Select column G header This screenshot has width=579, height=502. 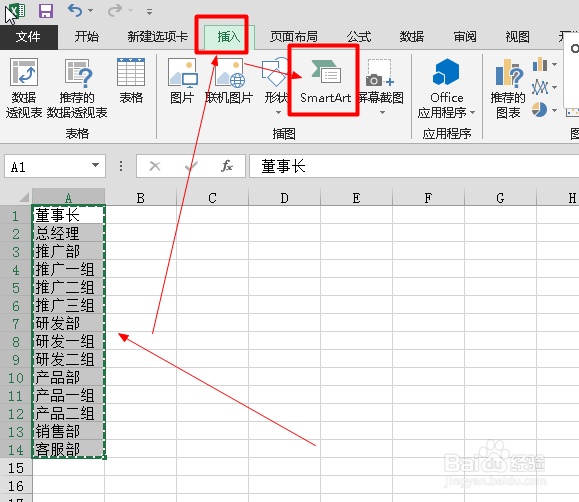point(500,198)
